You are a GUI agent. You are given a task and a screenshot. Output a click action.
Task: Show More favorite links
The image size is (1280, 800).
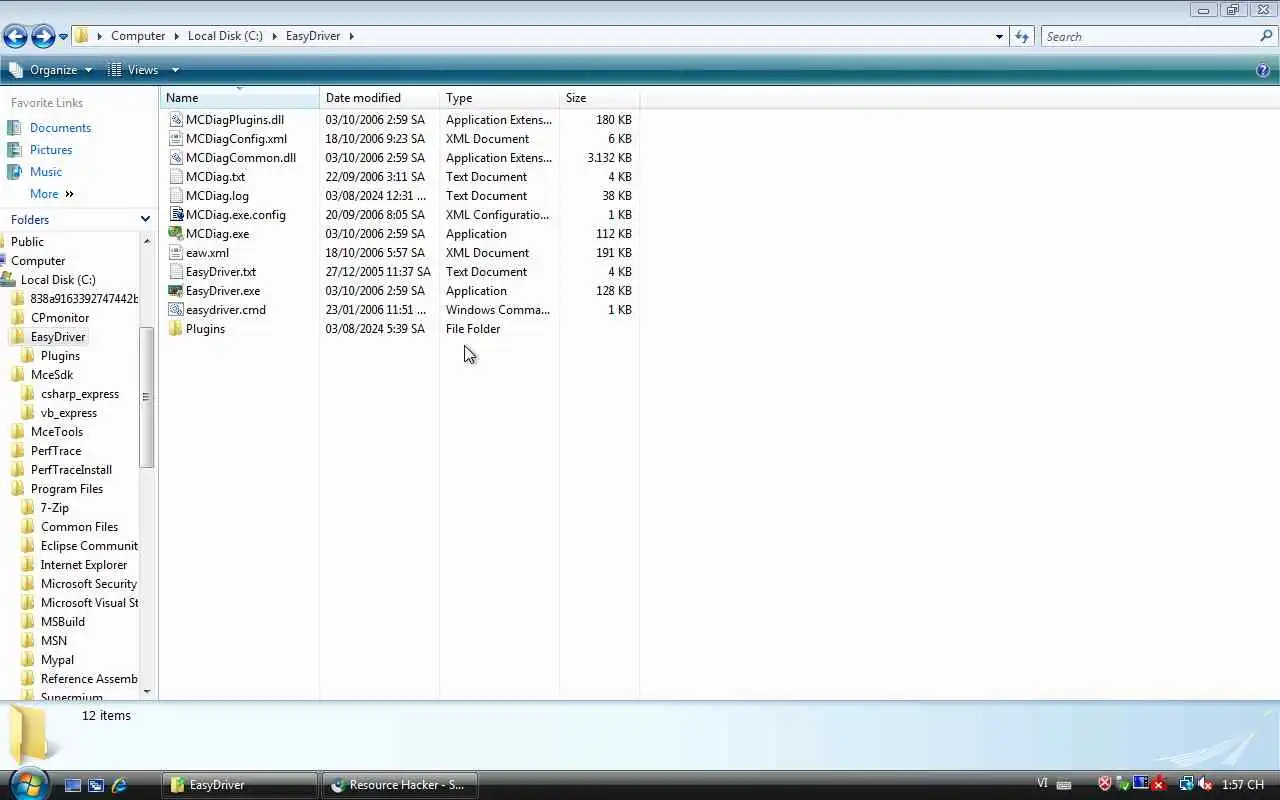click(52, 194)
